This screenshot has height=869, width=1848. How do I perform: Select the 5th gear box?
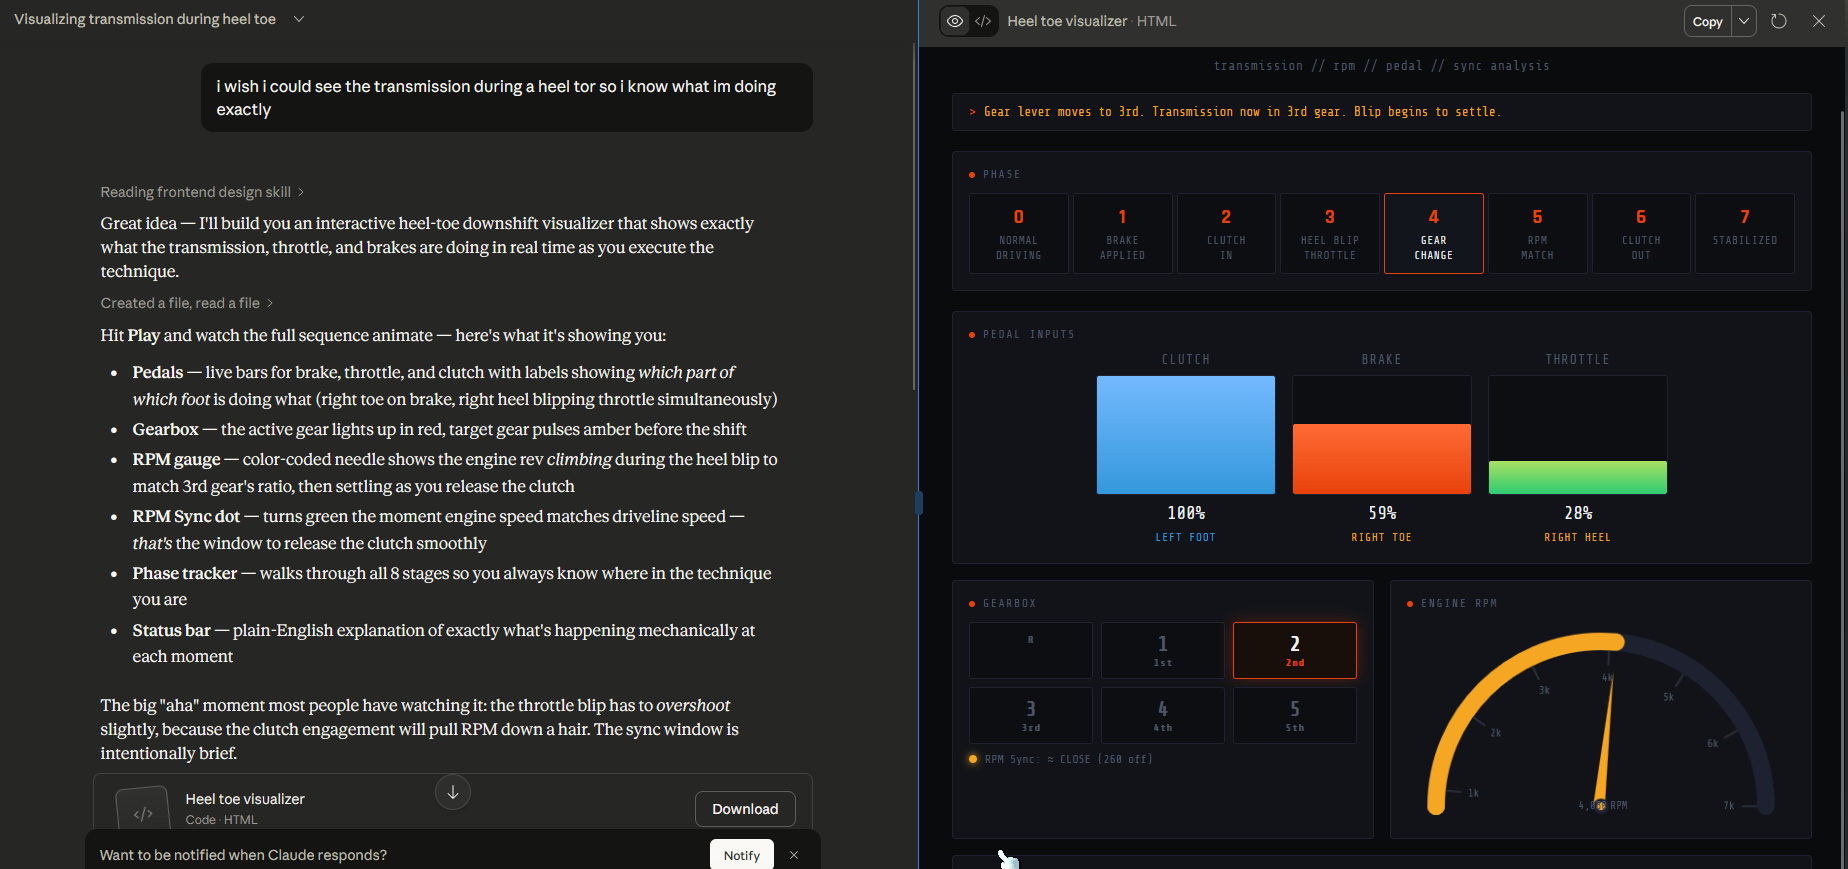(1295, 715)
